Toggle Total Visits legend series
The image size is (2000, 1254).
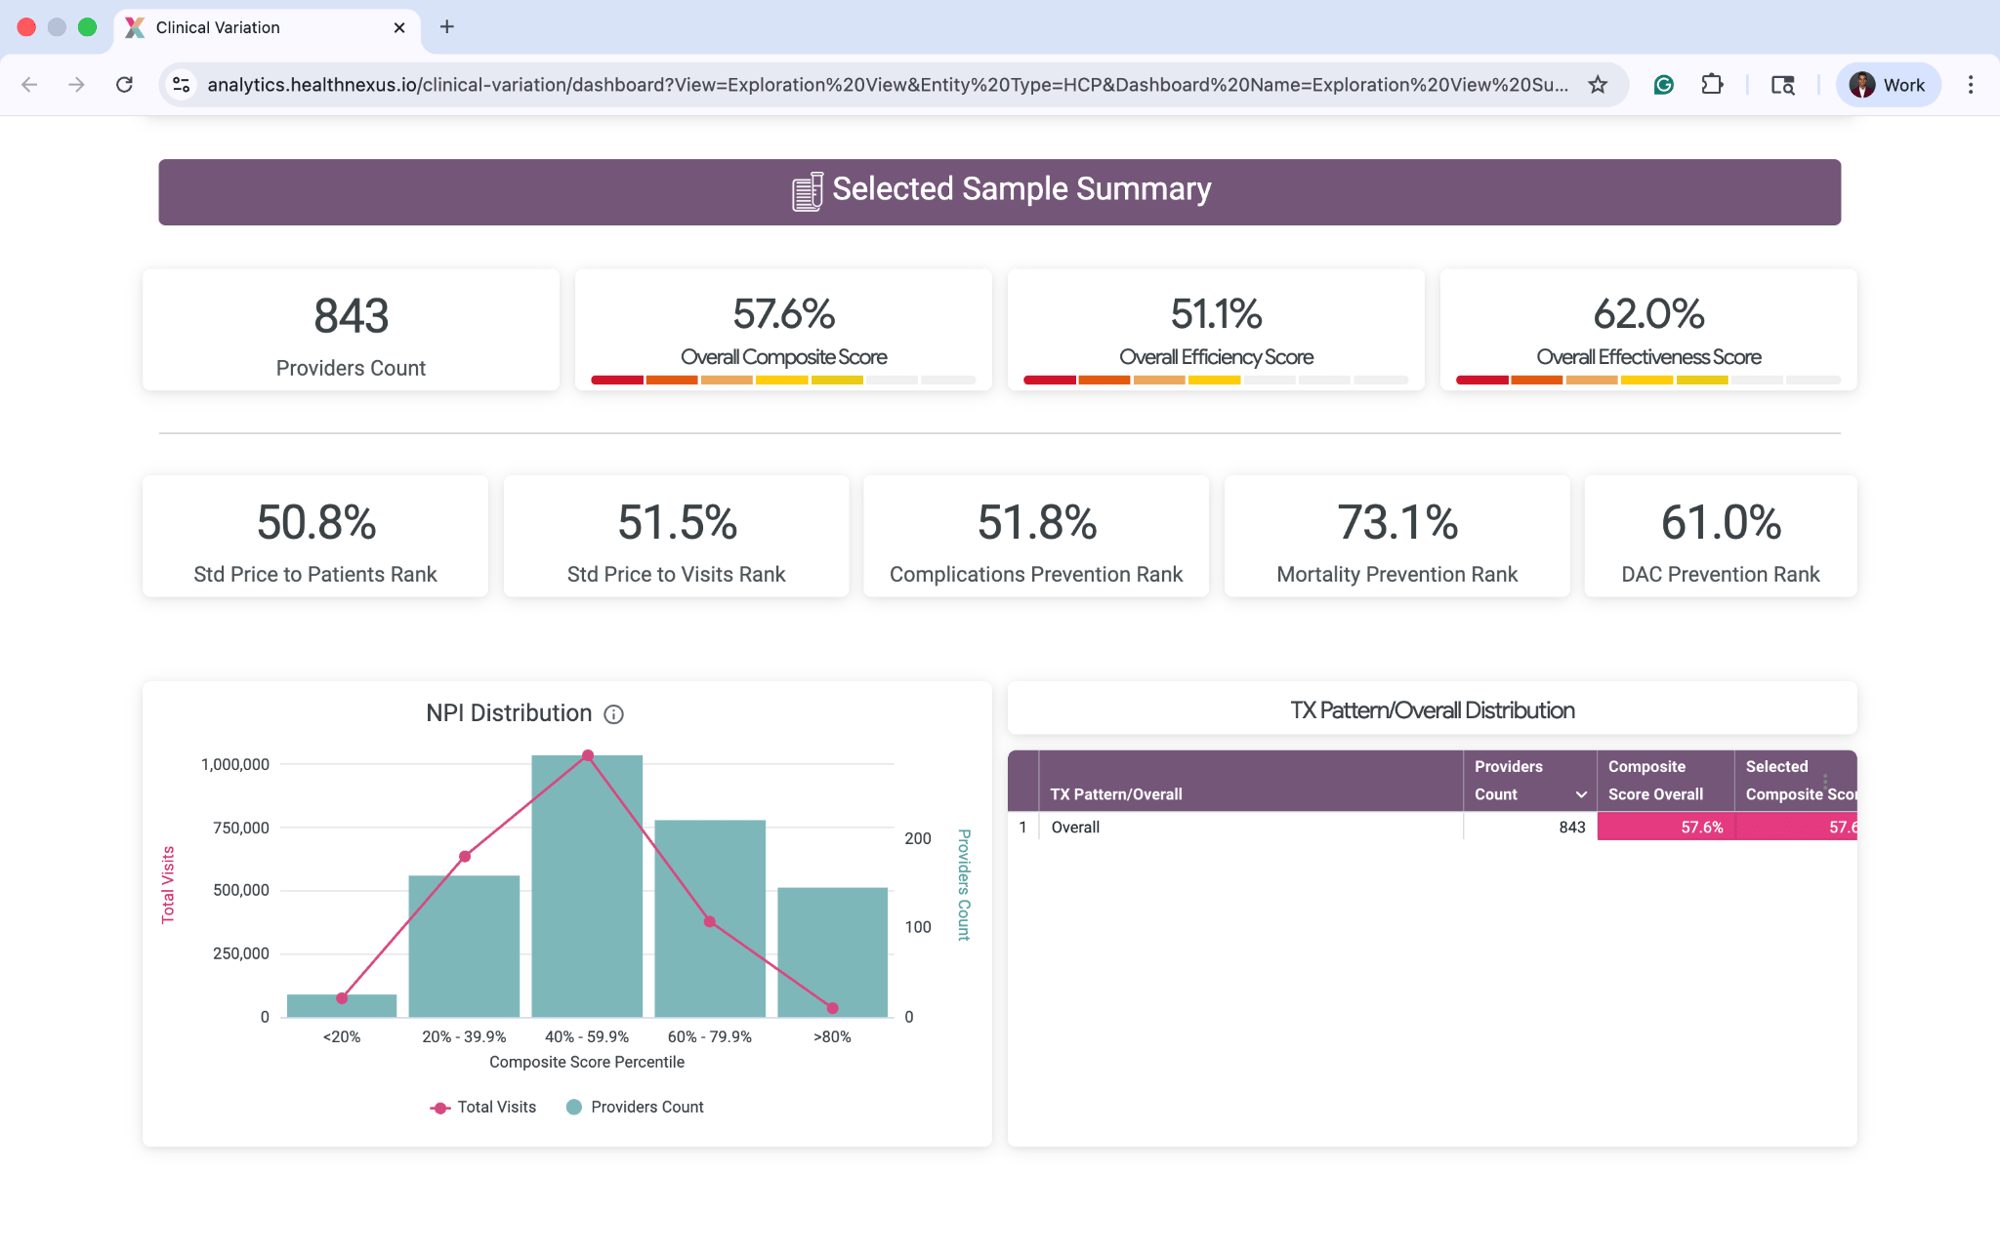484,1107
